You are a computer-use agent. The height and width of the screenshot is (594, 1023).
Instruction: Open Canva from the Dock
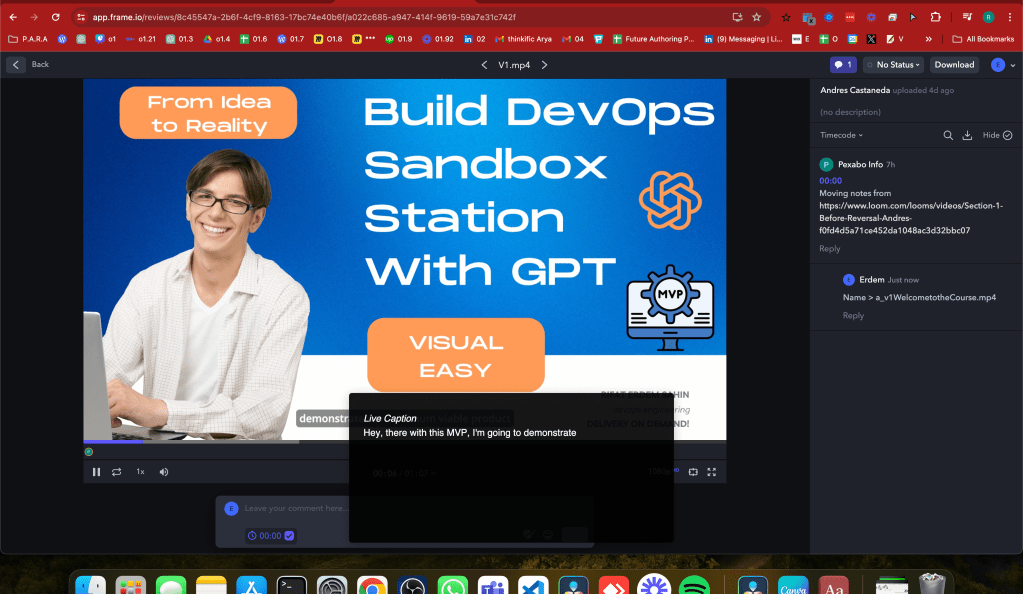793,586
